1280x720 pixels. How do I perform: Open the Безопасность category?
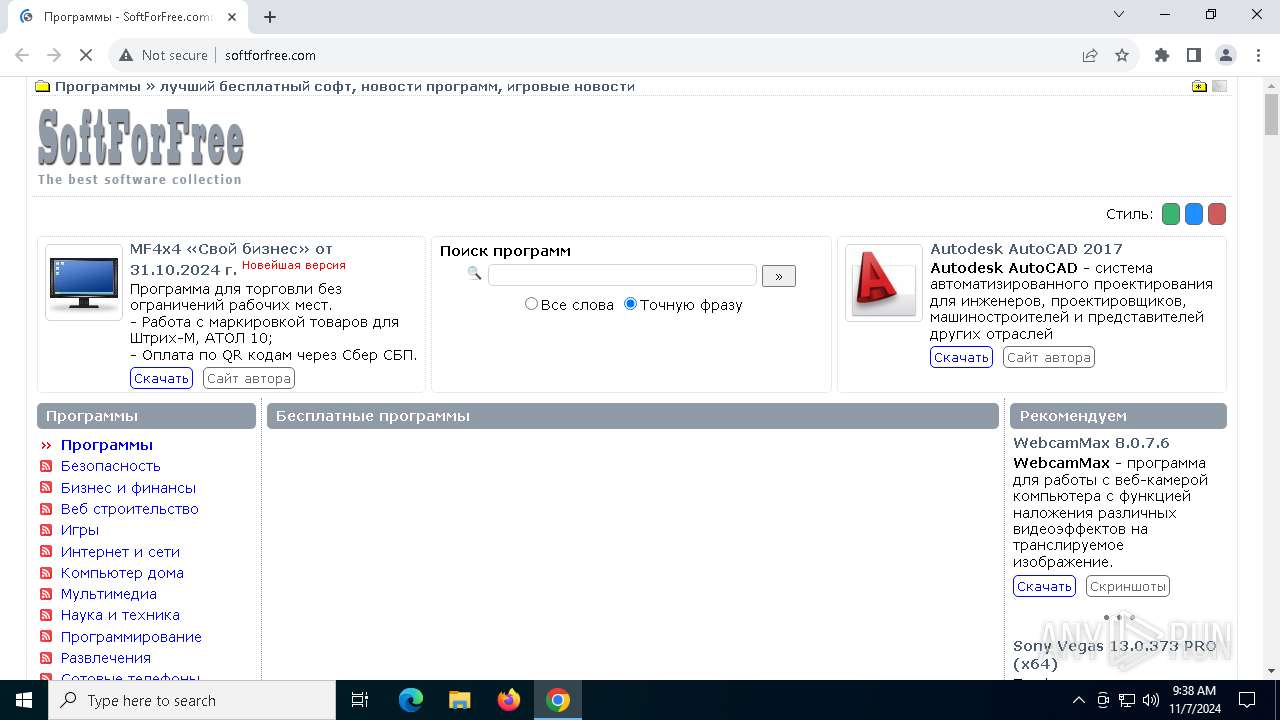tap(110, 466)
